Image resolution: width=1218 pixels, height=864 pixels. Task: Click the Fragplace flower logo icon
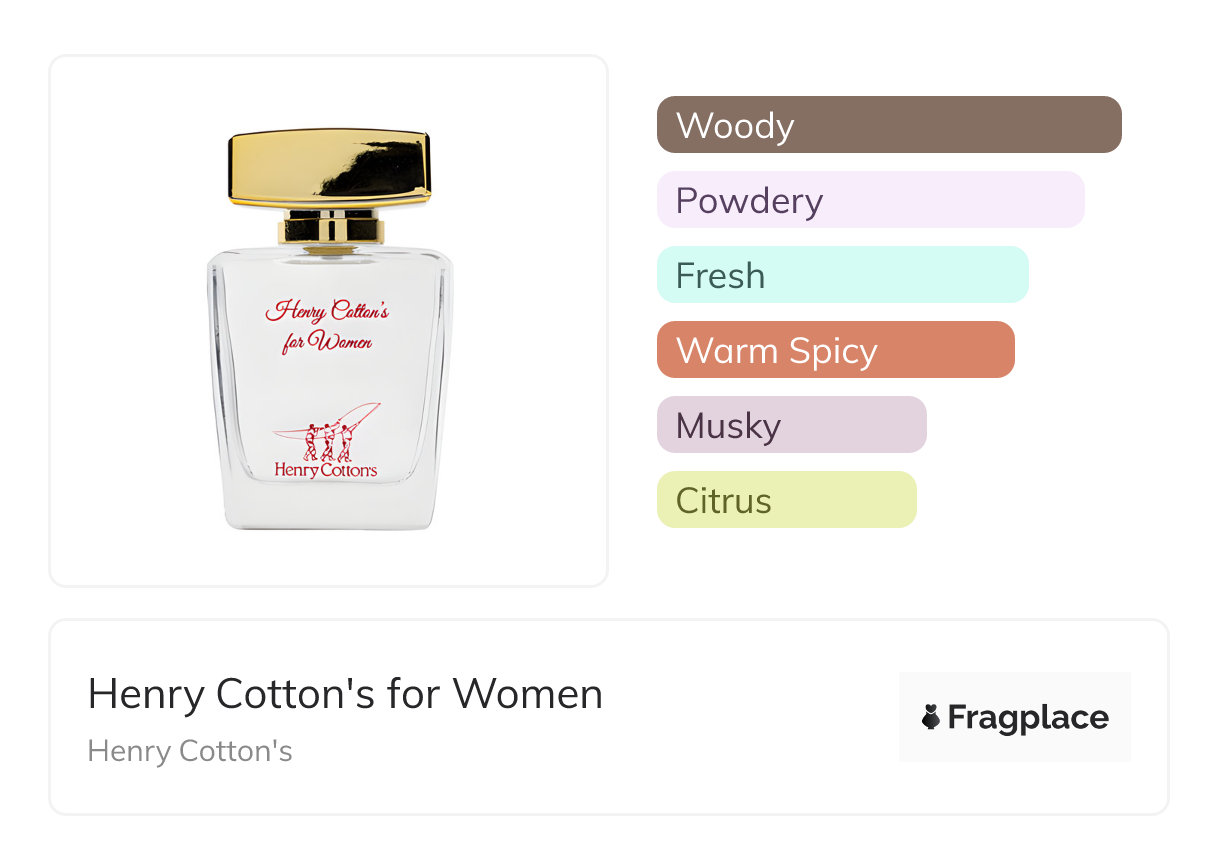pyautogui.click(x=931, y=717)
